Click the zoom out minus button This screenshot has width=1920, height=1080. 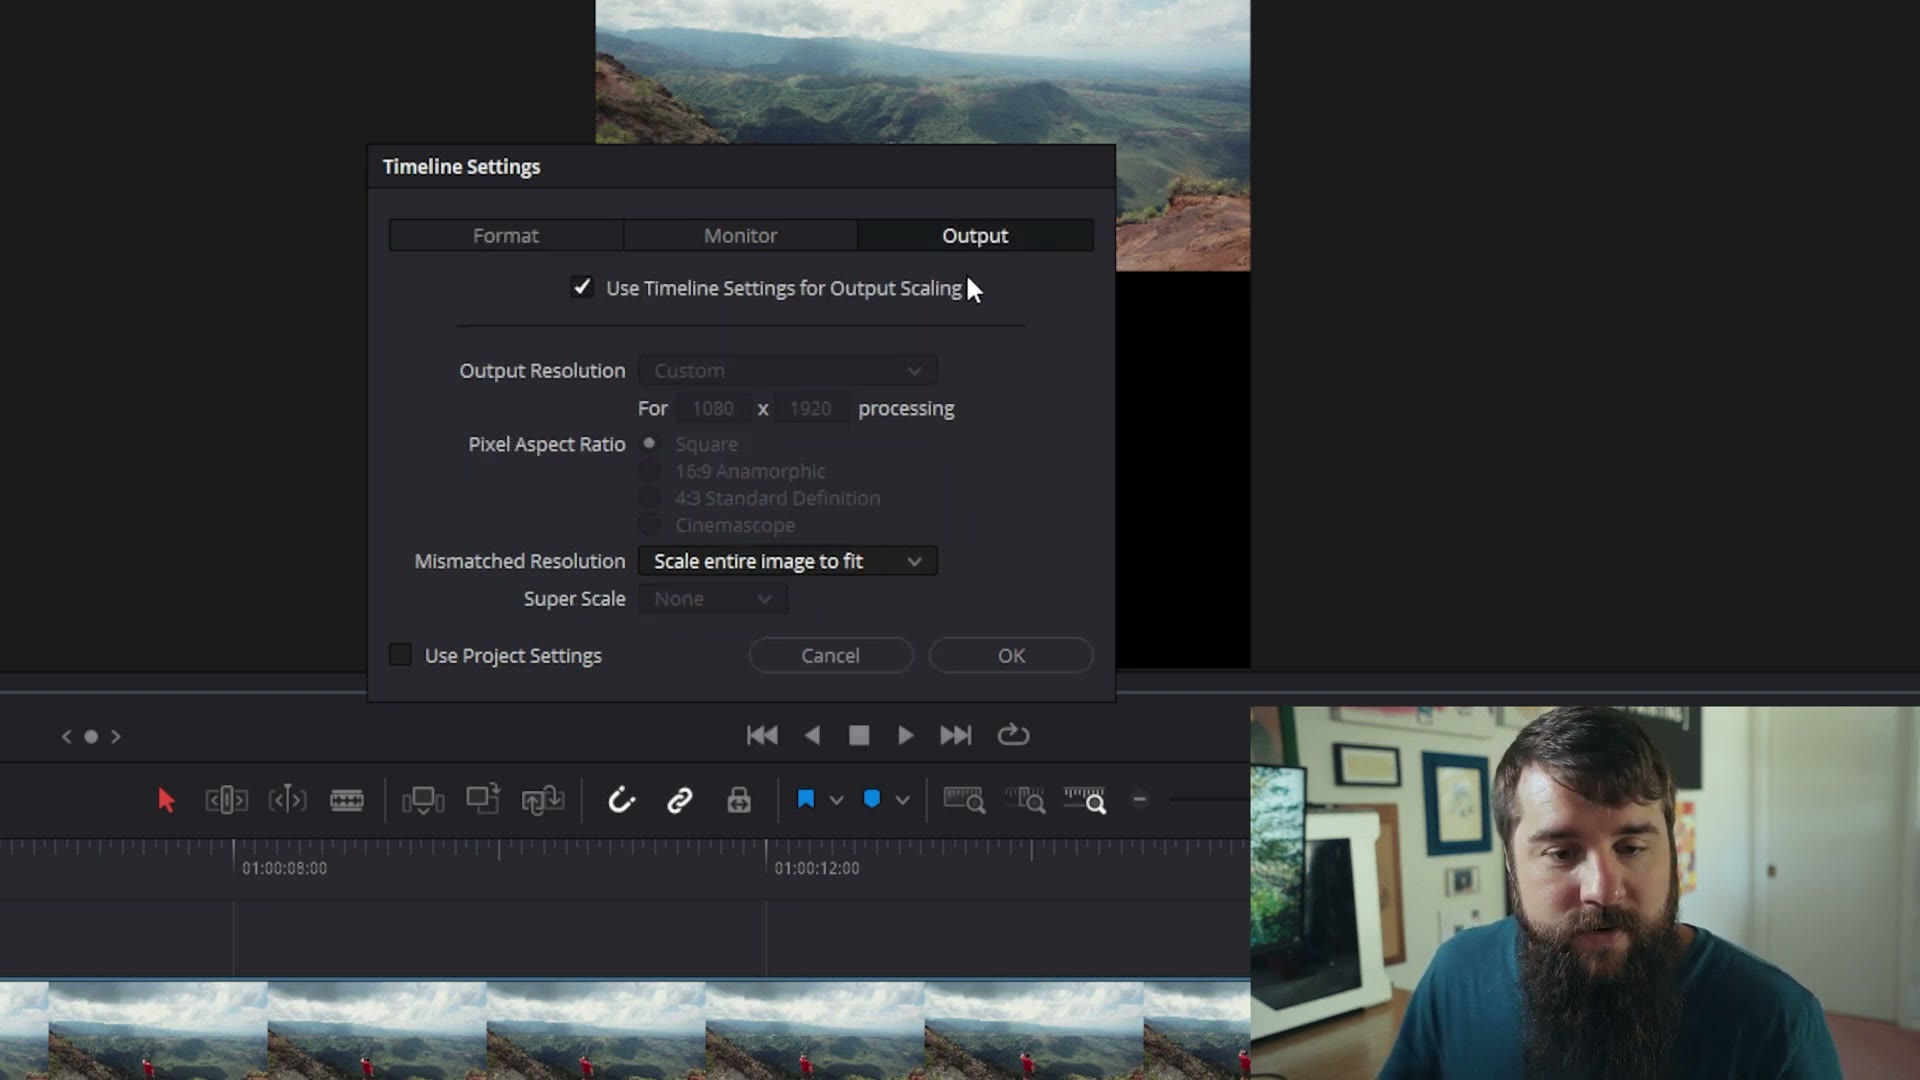1139,799
